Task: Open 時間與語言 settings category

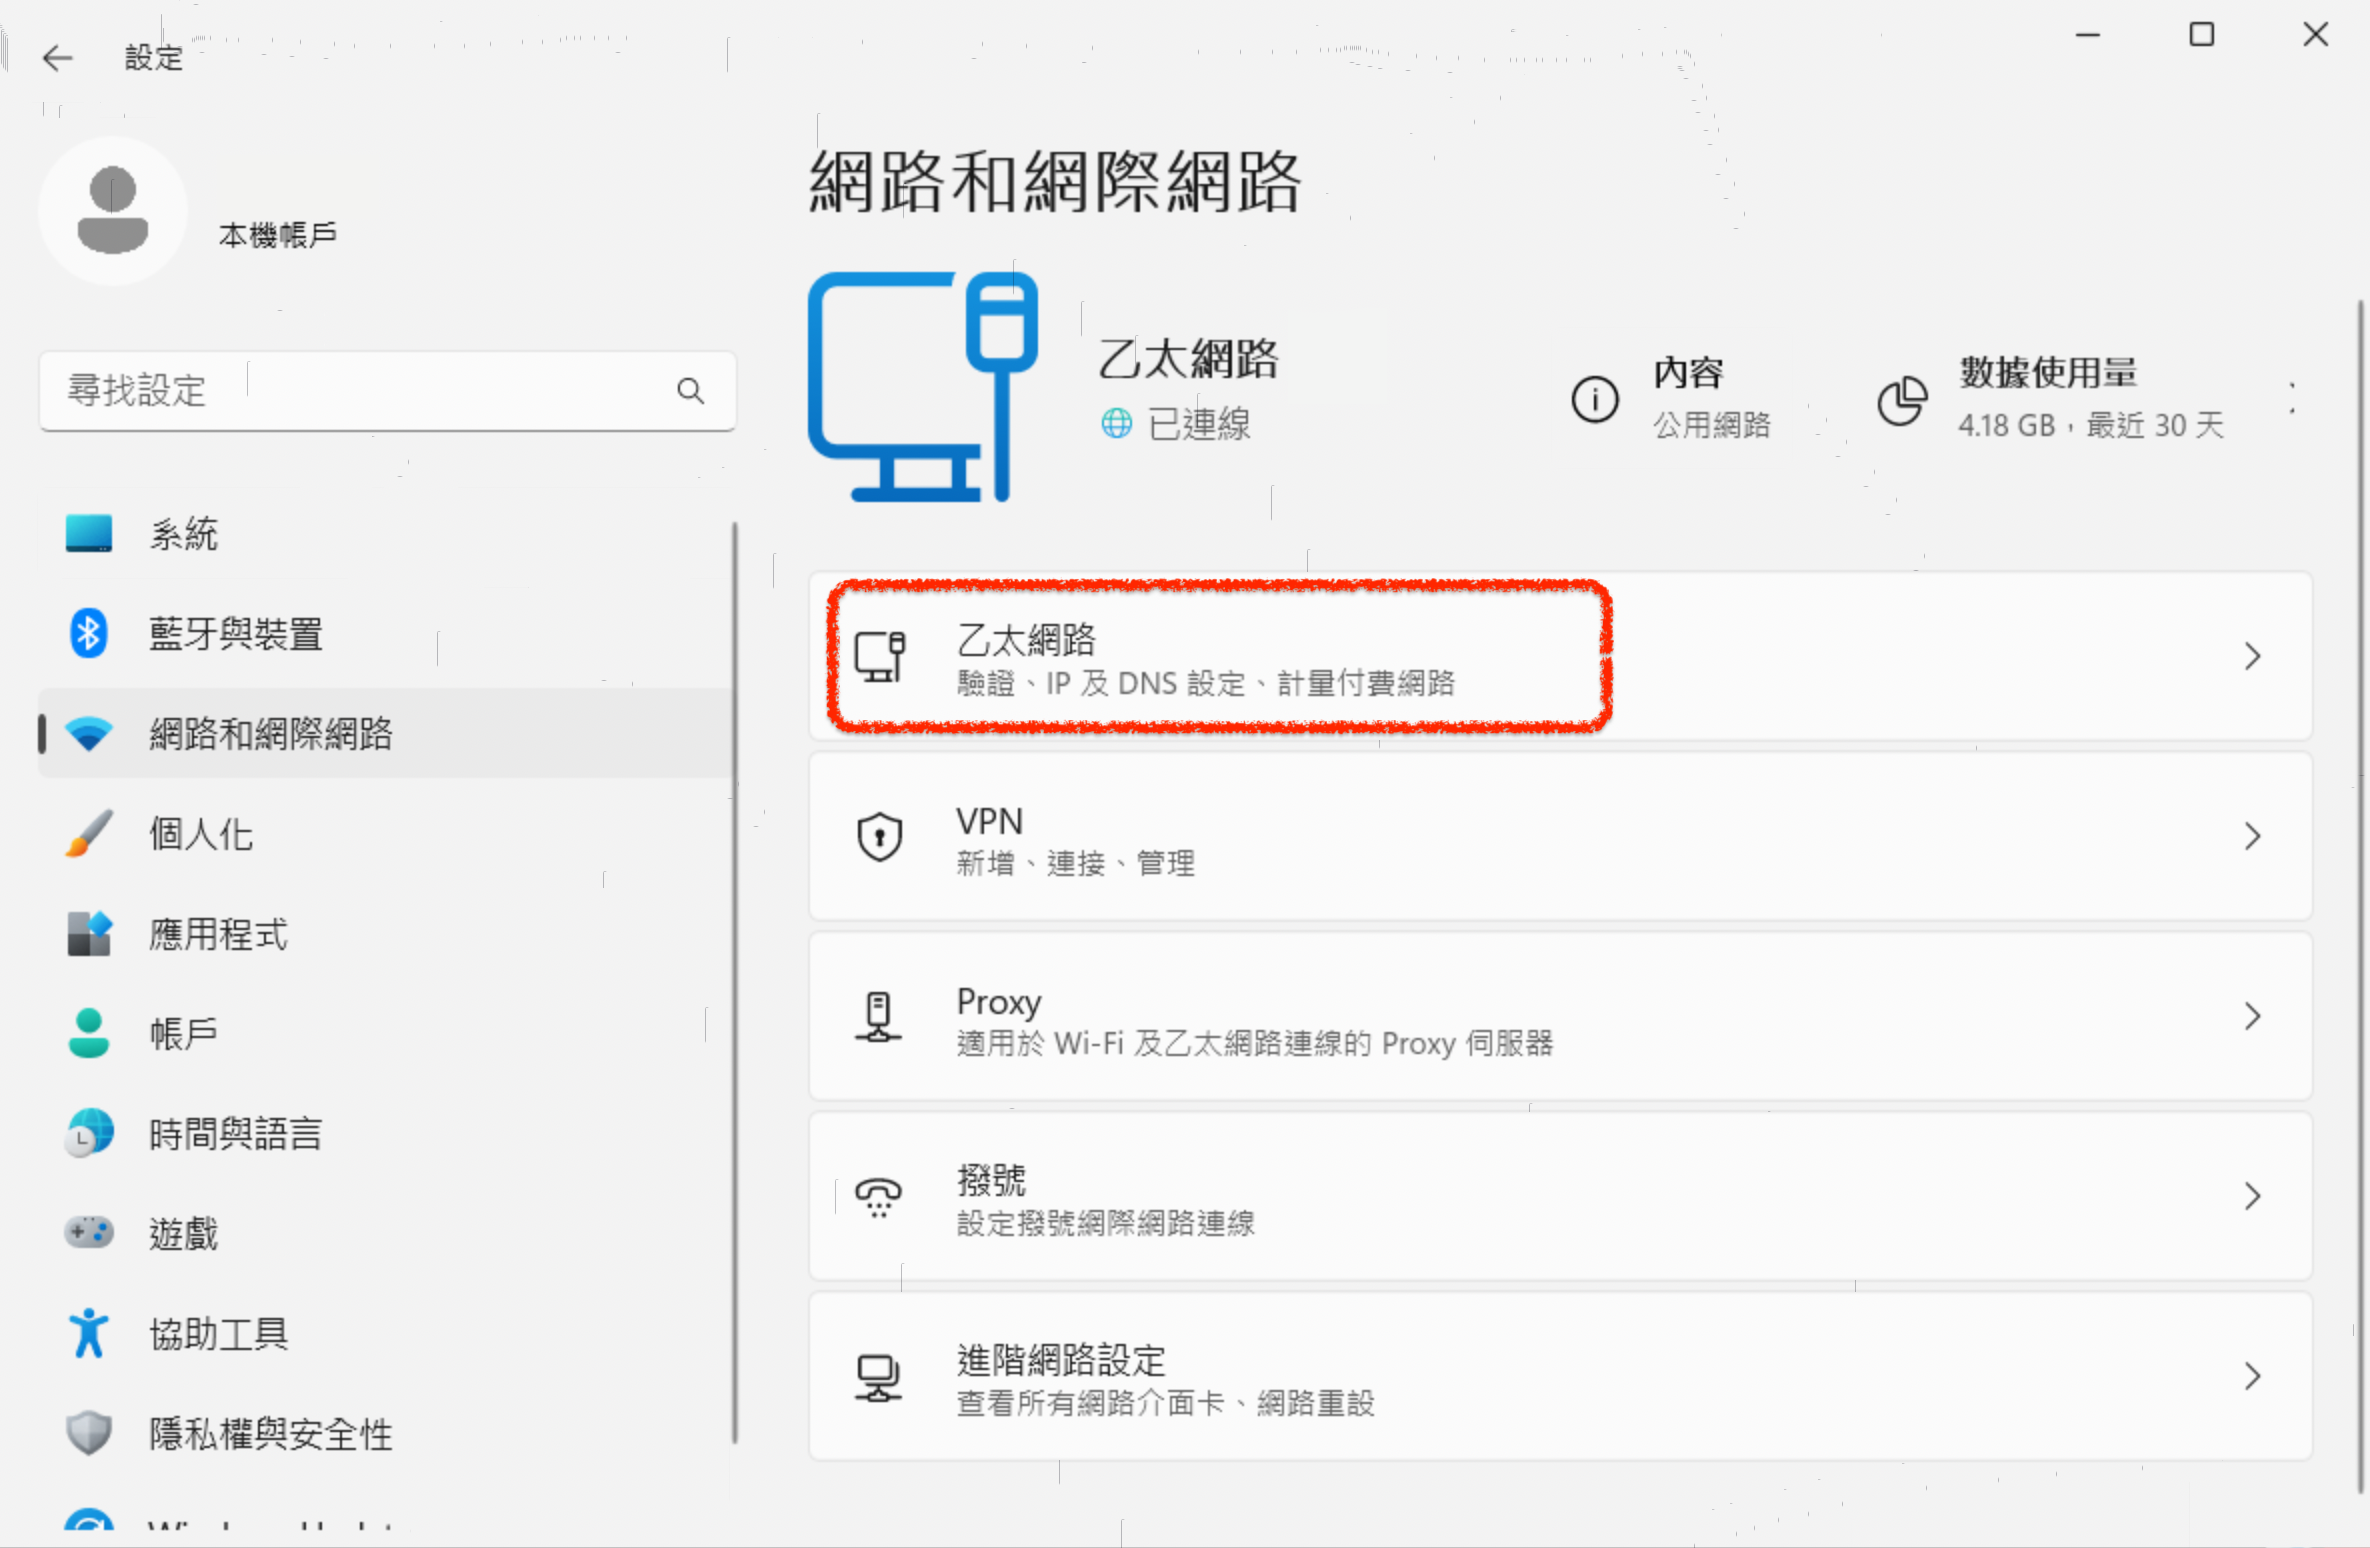Action: pyautogui.click(x=236, y=1134)
